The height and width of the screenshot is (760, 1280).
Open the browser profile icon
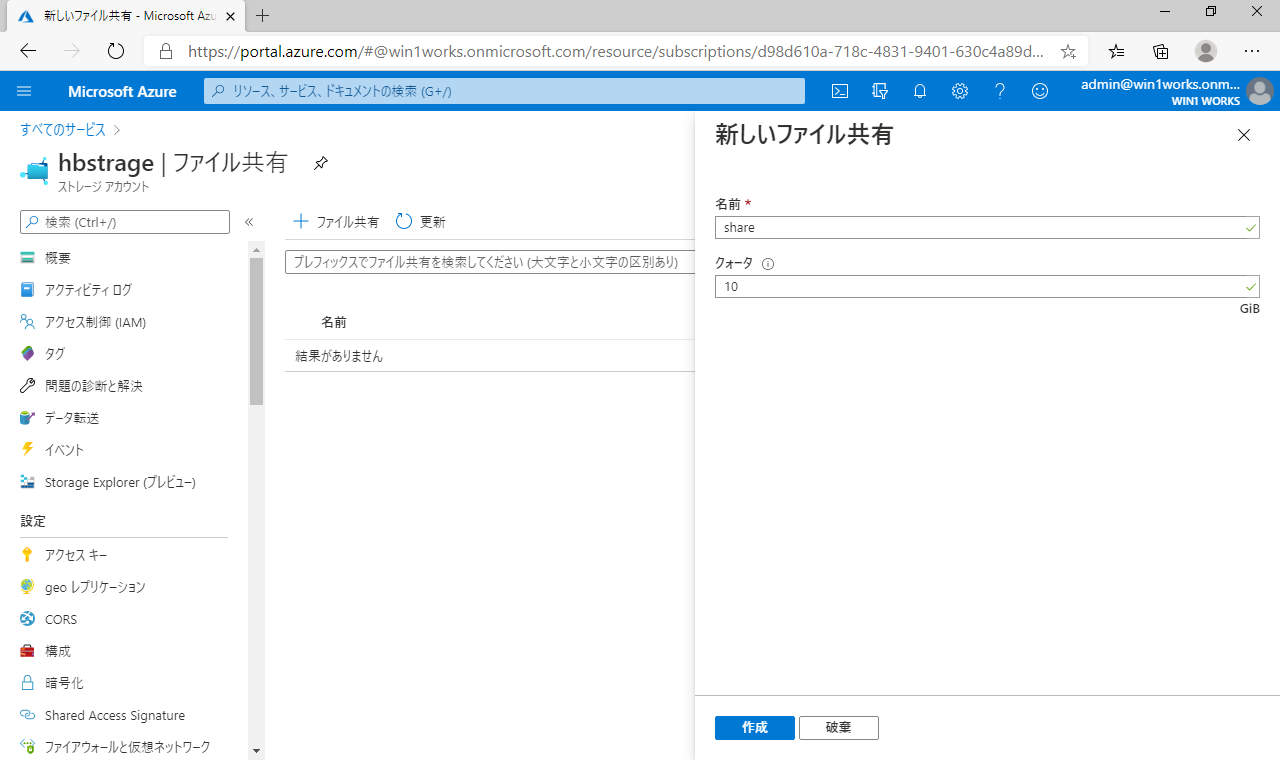point(1206,51)
